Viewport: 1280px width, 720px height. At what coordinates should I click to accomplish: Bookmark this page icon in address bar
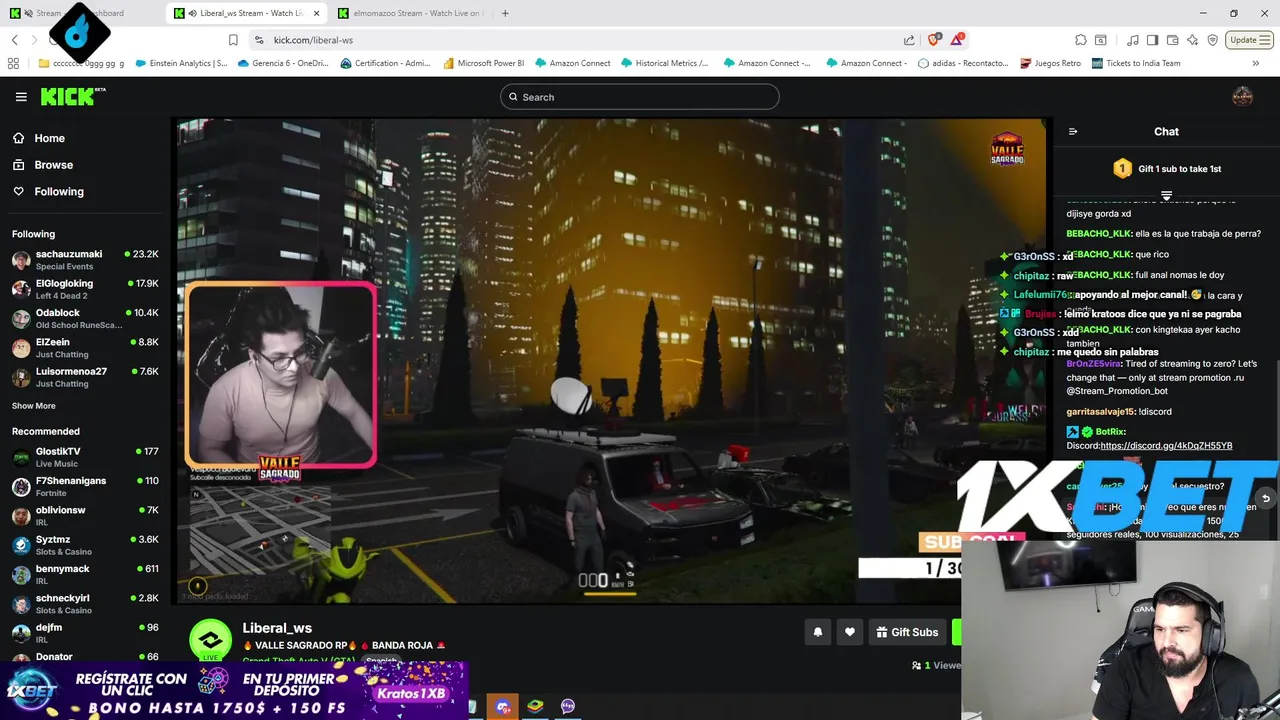(233, 40)
